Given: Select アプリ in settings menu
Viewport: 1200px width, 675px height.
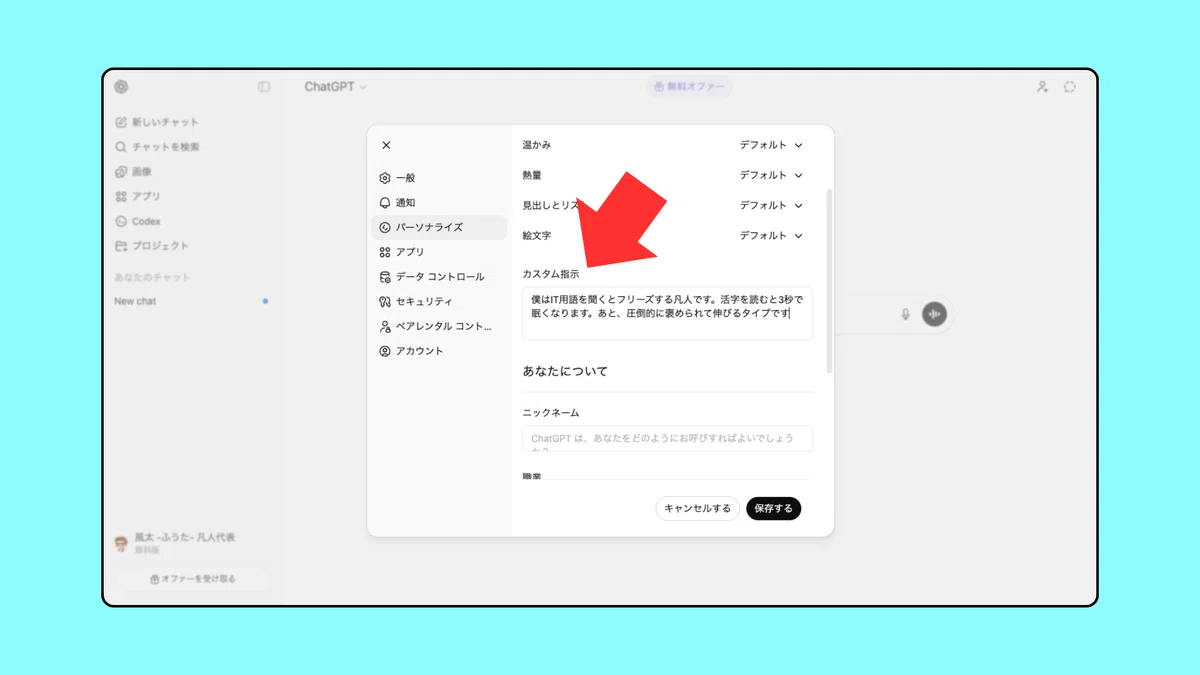Looking at the screenshot, I should (438, 252).
